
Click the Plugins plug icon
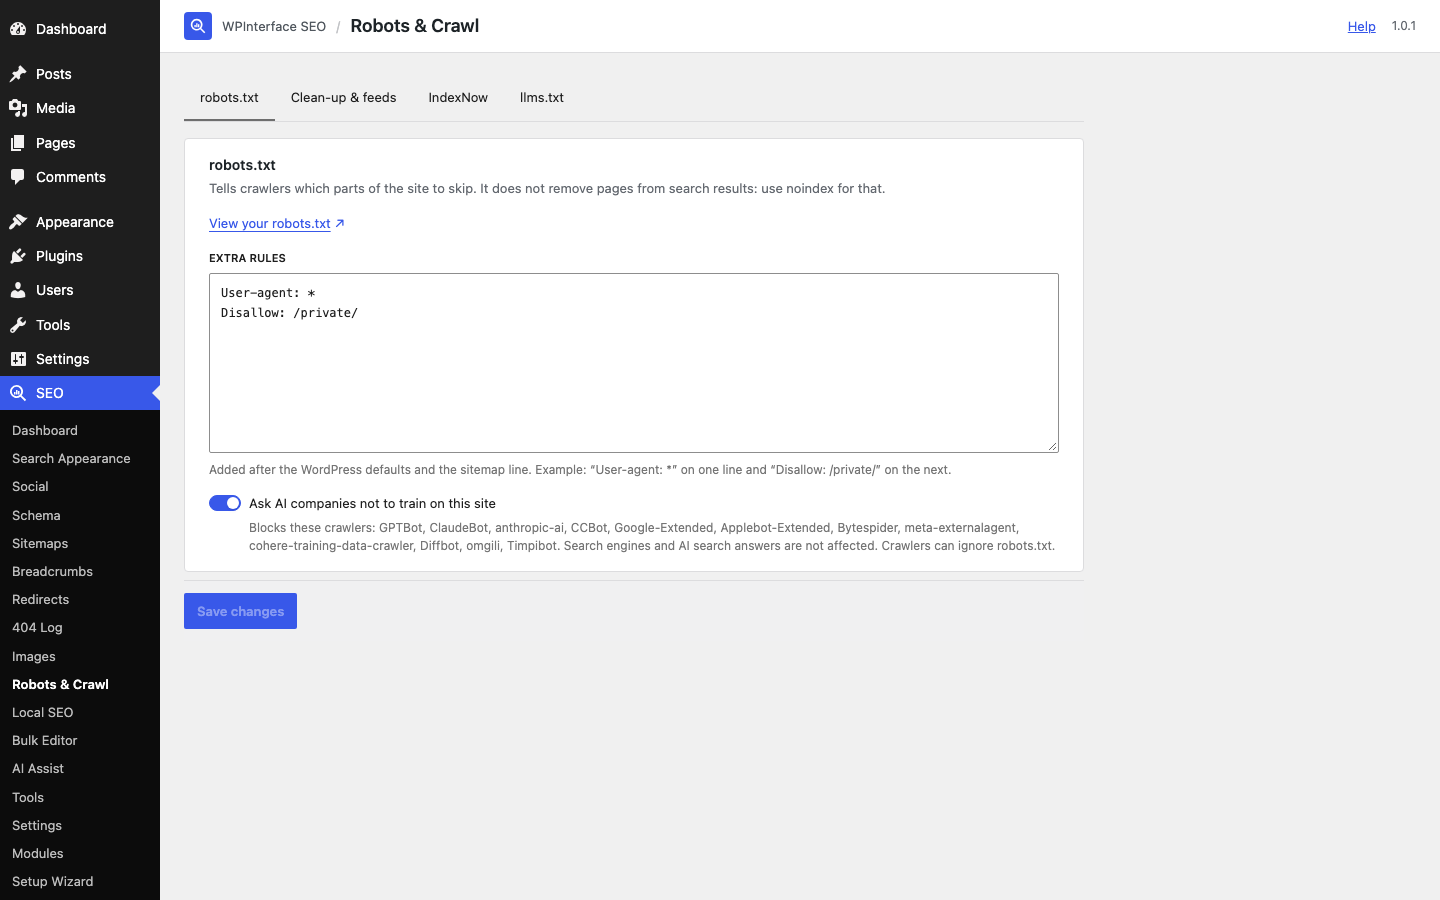coord(18,256)
